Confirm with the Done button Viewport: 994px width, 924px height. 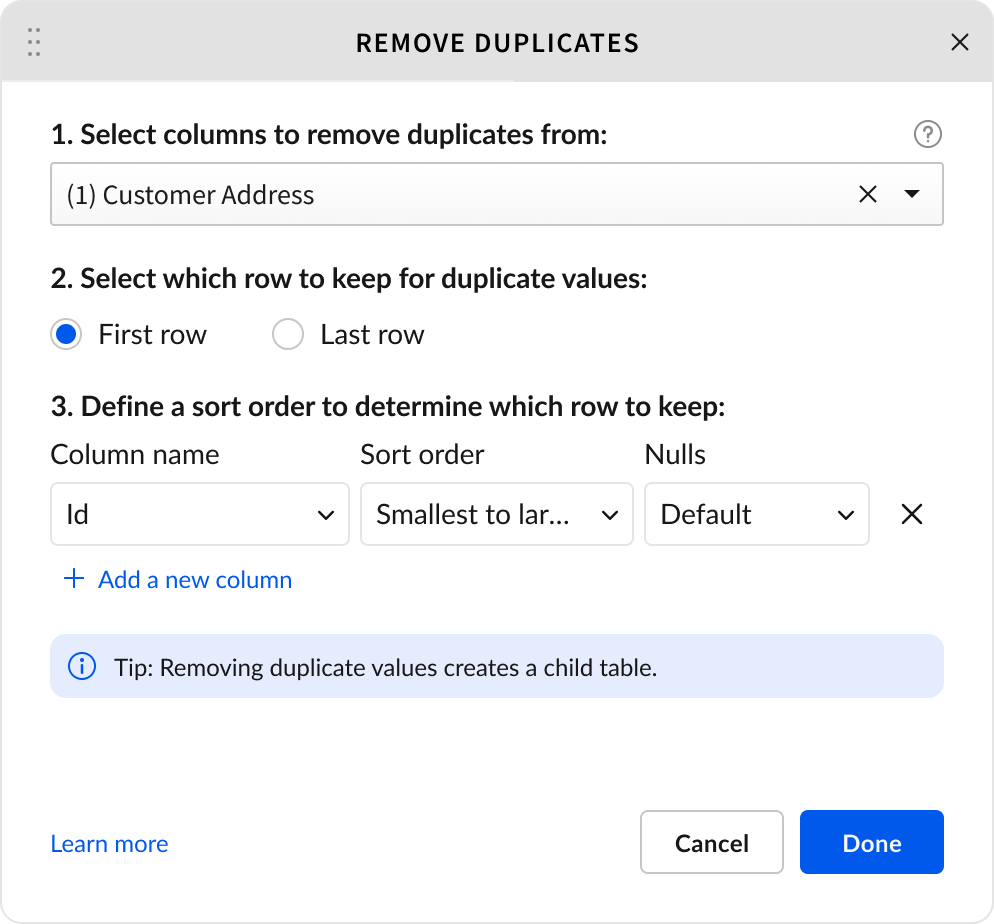tap(871, 843)
